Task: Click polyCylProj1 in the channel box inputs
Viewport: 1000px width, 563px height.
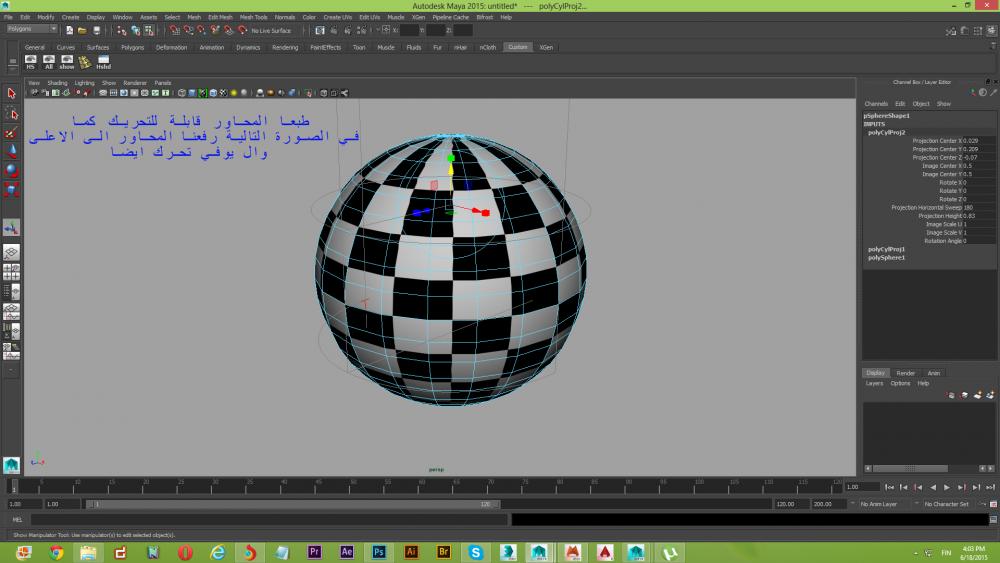Action: tap(886, 249)
